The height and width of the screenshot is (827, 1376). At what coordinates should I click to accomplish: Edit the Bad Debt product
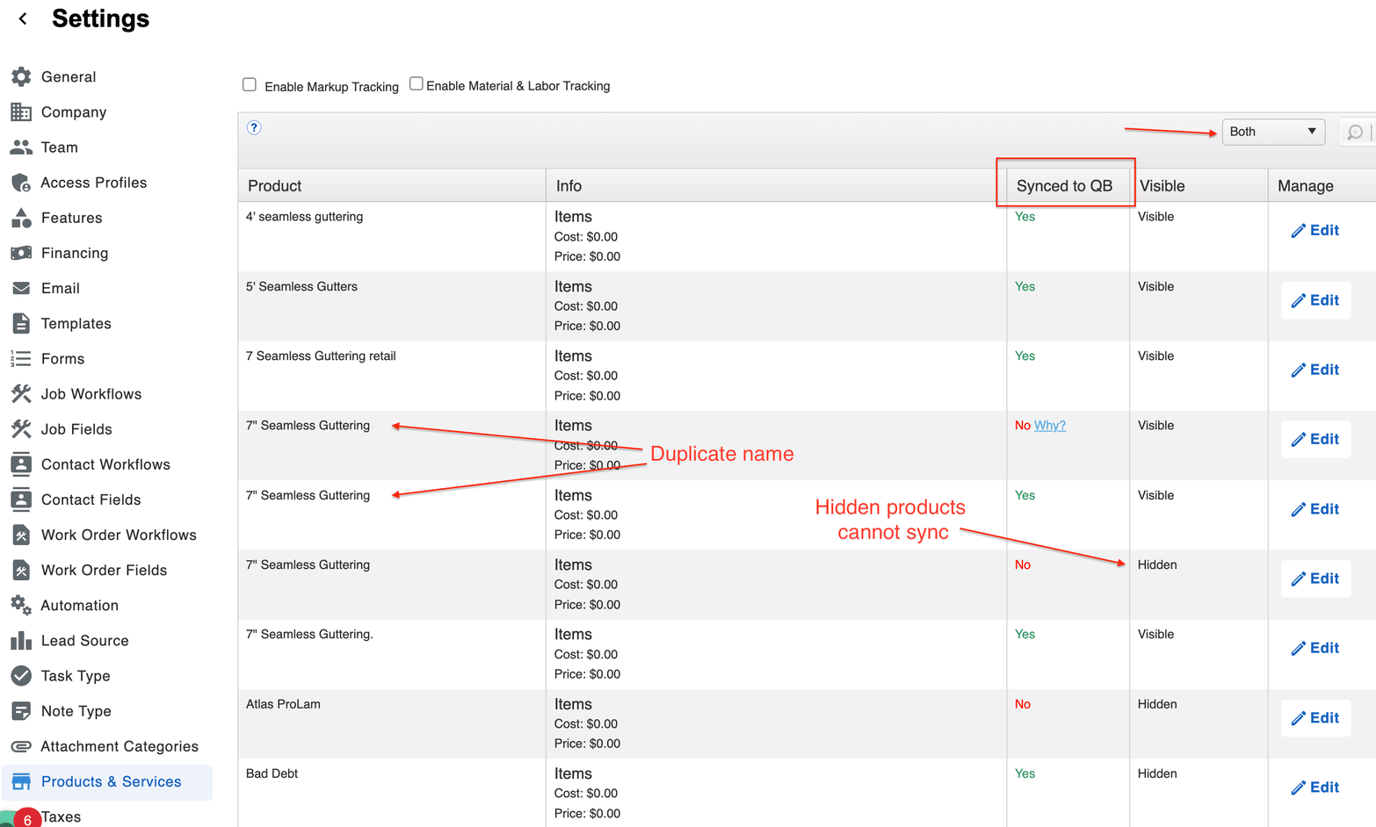1315,788
